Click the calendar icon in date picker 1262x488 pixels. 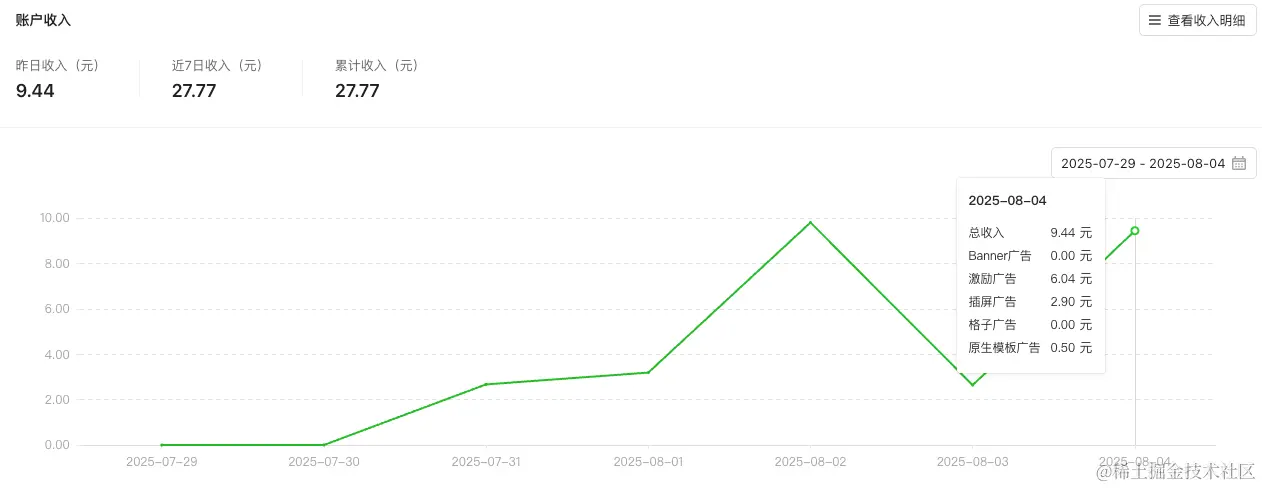tap(1239, 163)
